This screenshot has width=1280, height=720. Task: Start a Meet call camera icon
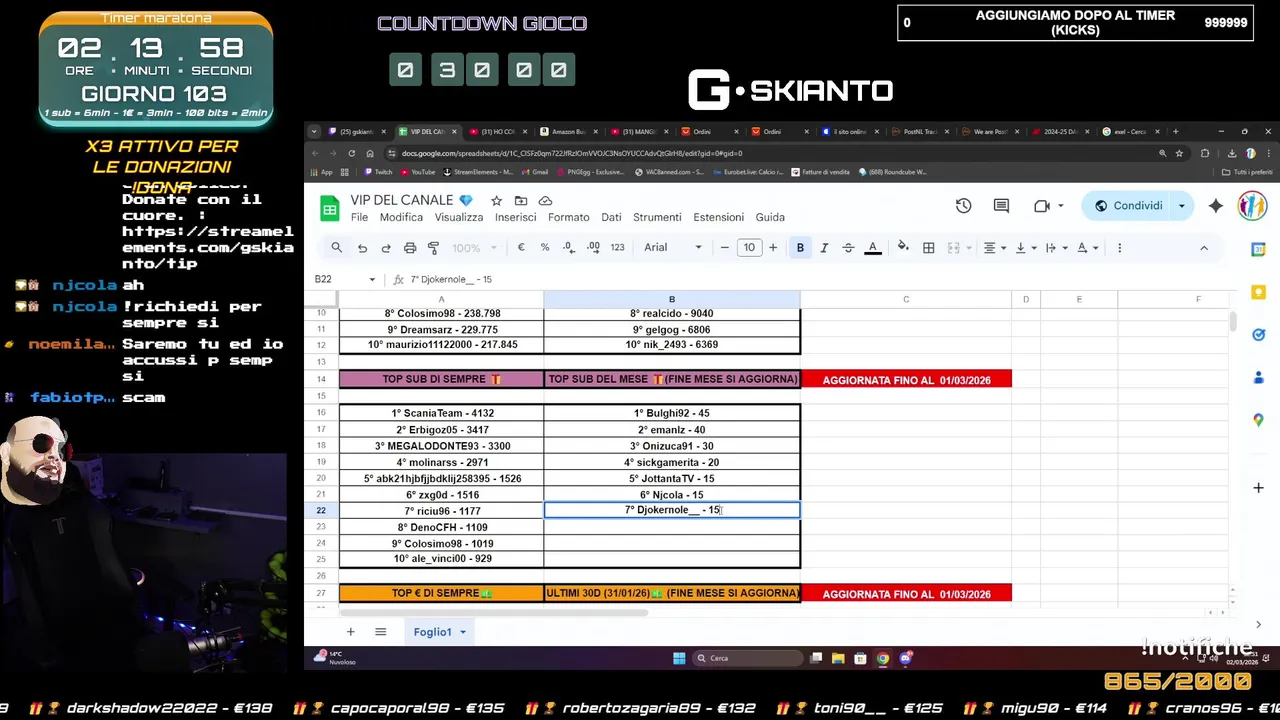(1042, 206)
